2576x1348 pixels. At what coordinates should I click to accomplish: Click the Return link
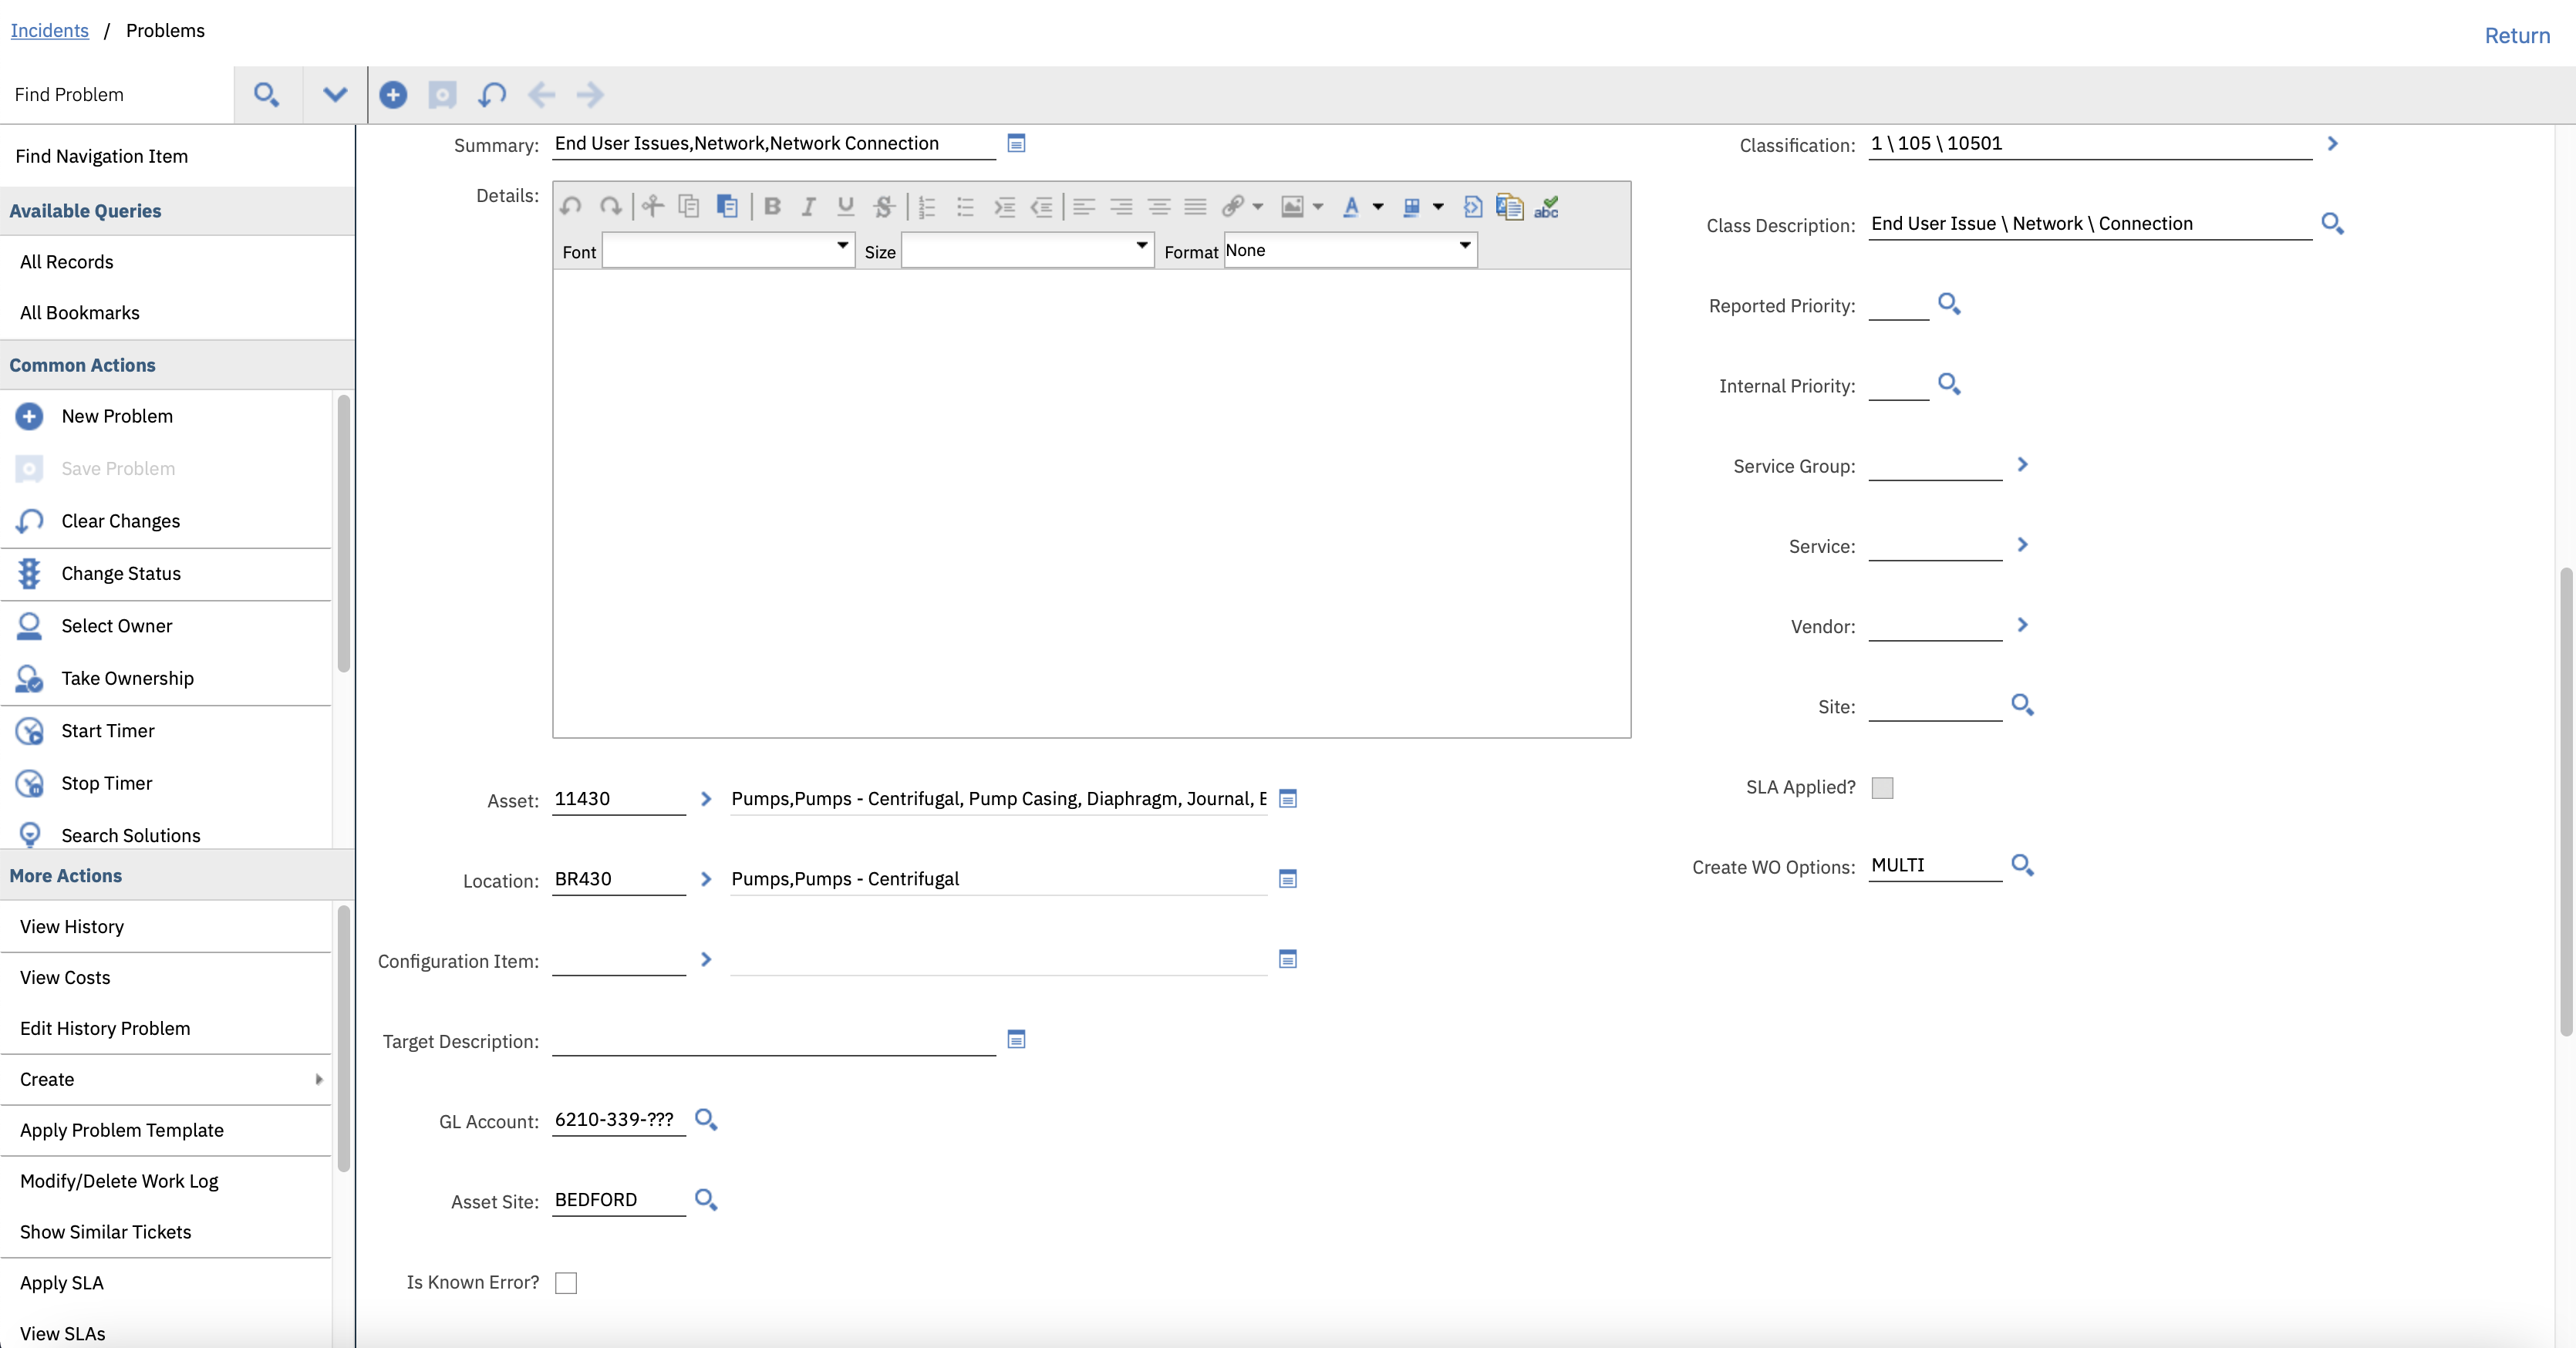(x=2516, y=36)
